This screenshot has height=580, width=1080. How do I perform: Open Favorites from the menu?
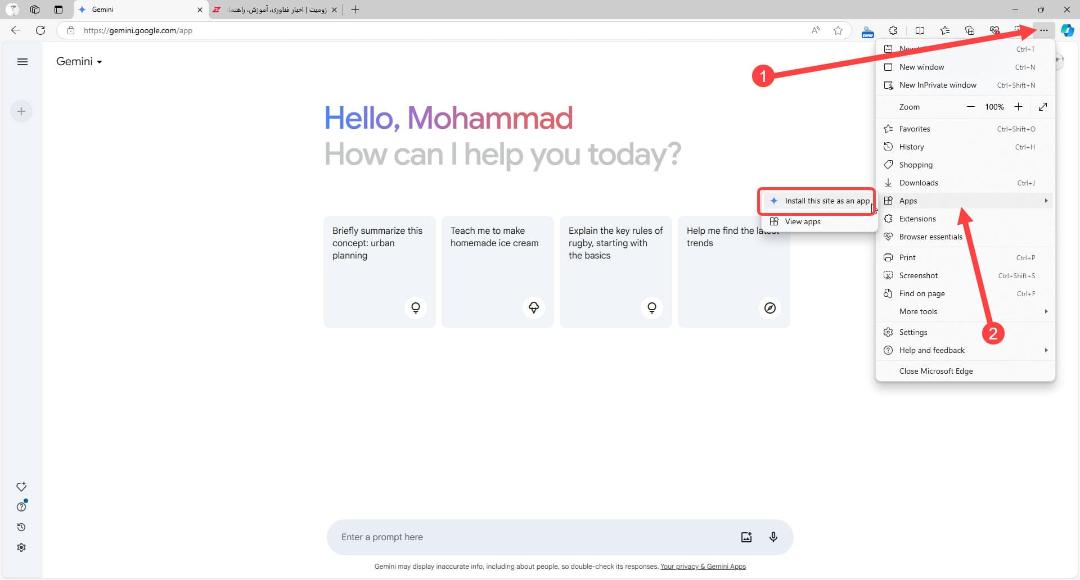point(965,129)
